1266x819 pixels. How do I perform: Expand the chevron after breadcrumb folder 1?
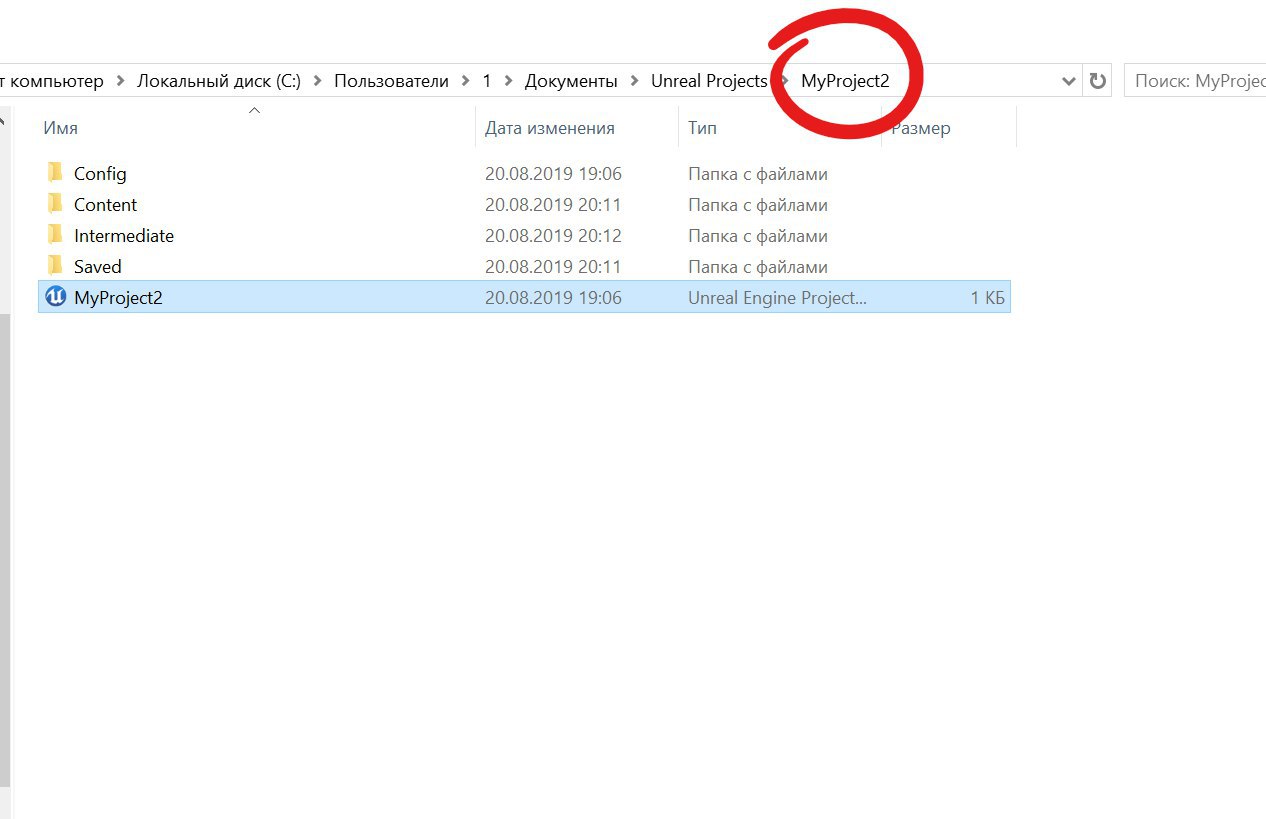pos(508,81)
